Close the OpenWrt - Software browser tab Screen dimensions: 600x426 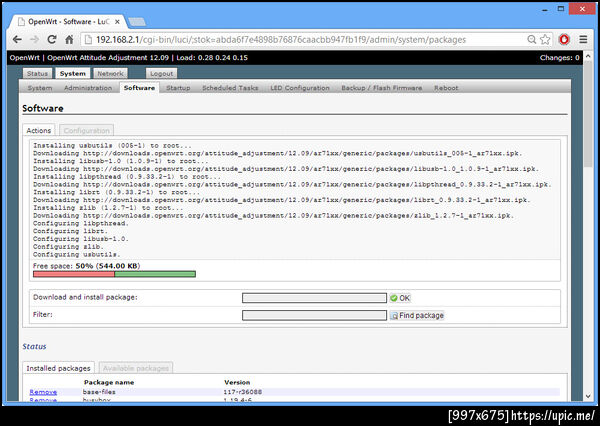click(117, 22)
